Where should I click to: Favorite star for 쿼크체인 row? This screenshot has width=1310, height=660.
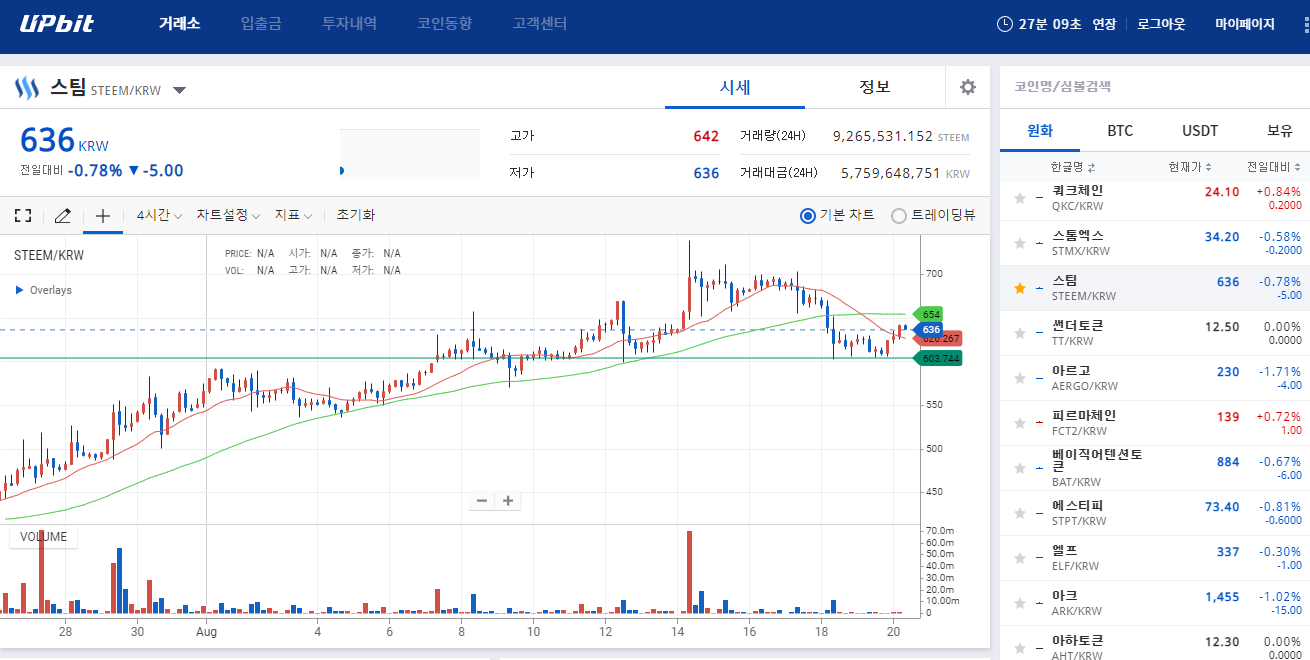pos(1020,198)
